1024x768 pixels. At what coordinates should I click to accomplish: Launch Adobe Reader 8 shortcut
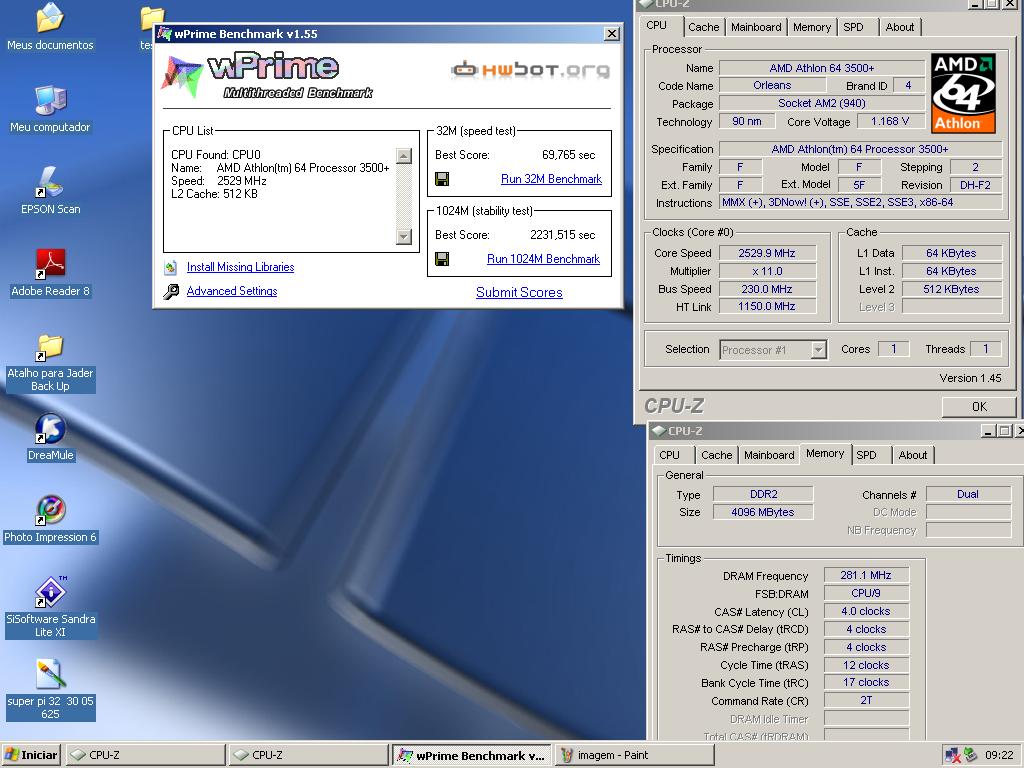coord(50,273)
